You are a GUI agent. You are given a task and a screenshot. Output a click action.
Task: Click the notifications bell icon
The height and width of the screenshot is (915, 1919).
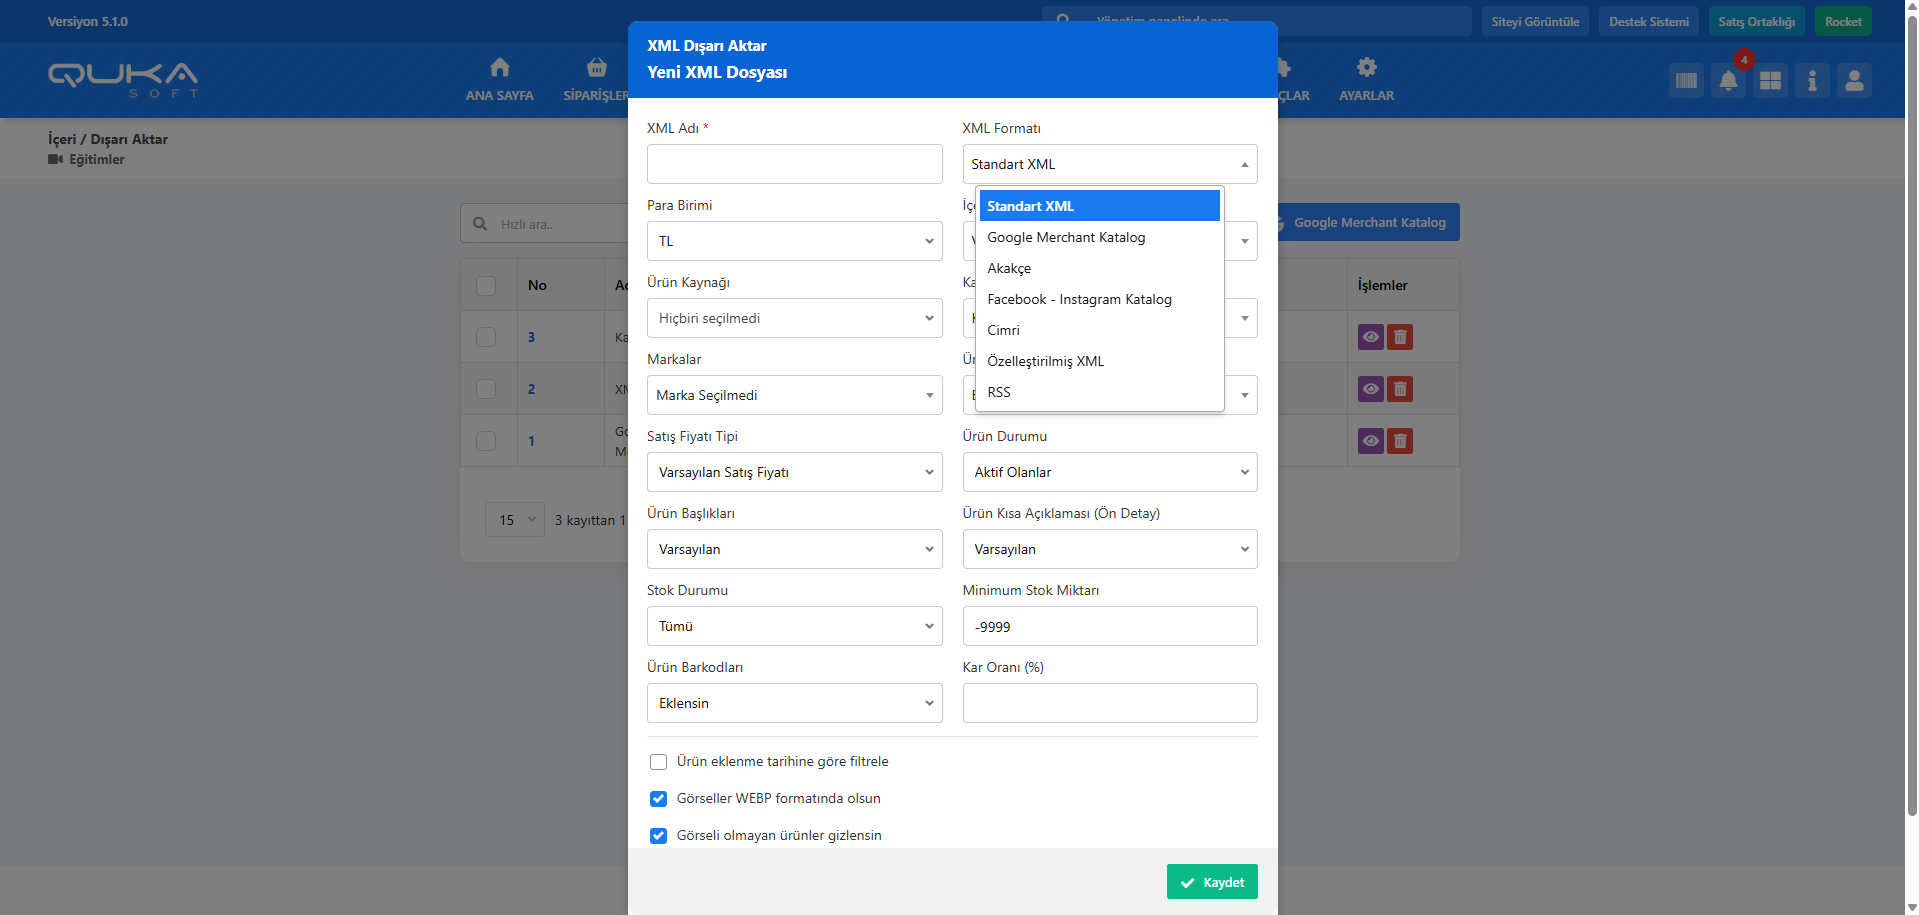(1728, 81)
